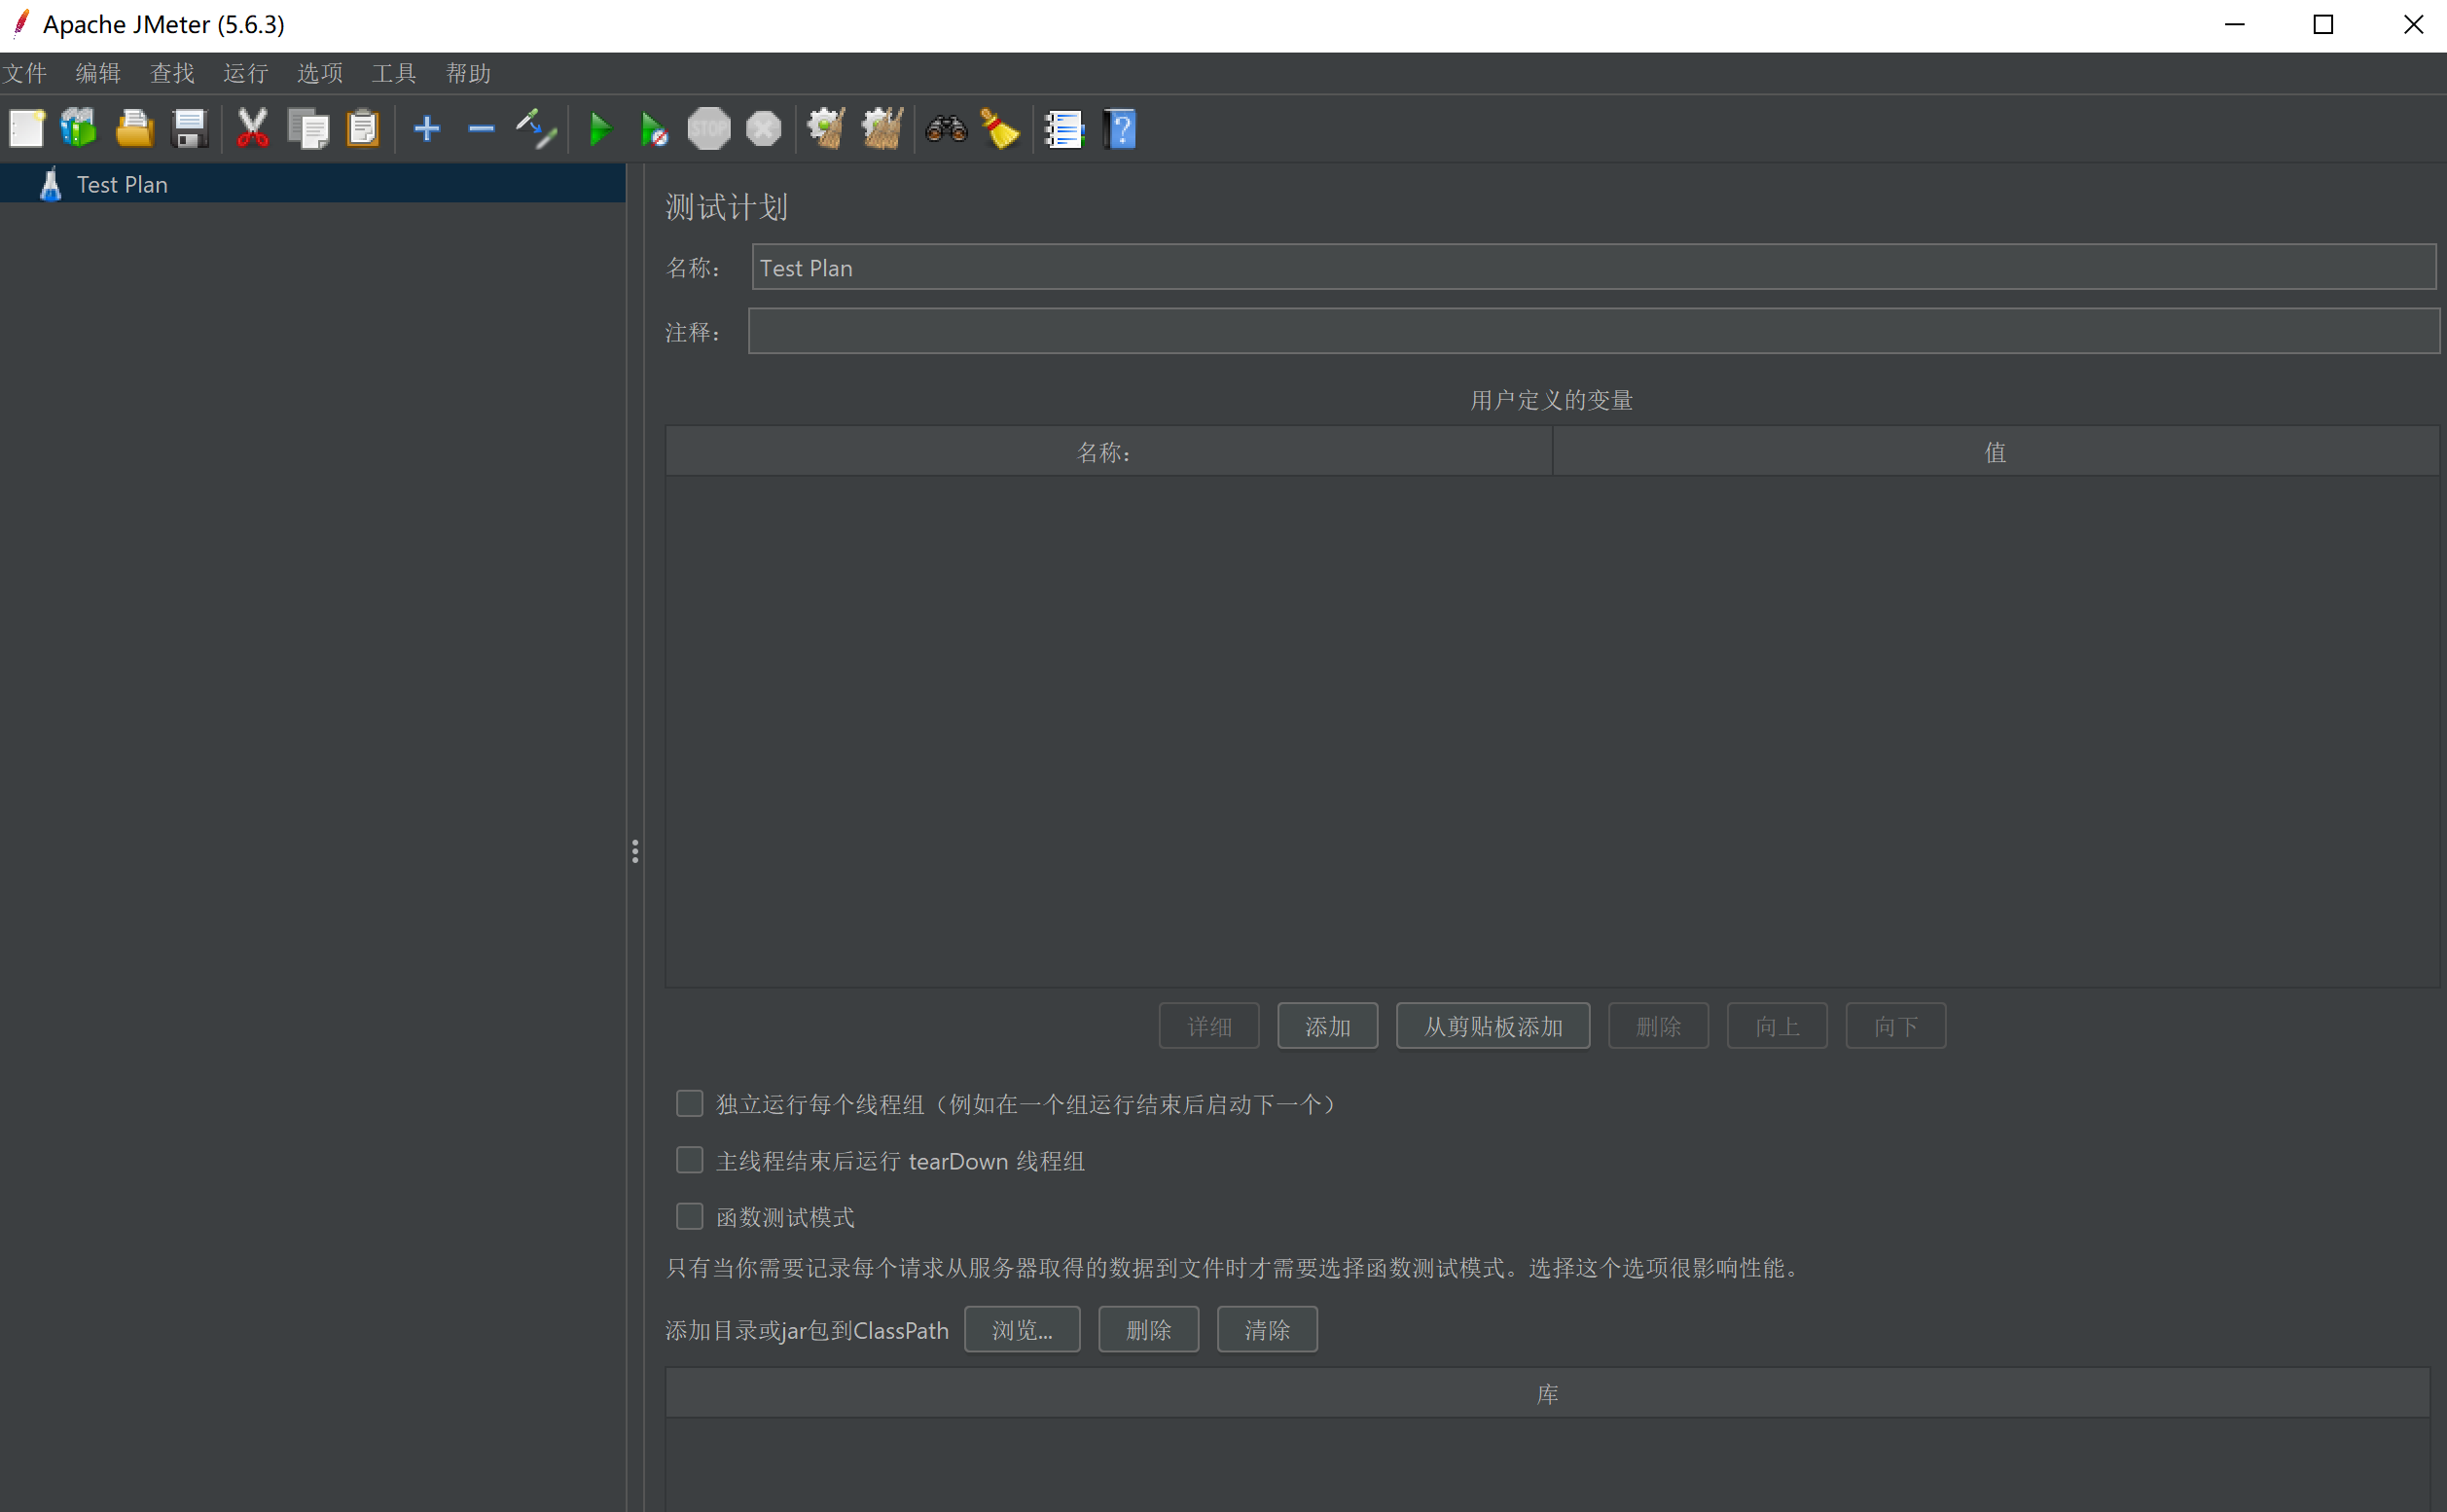Click 删除 button under variables table
This screenshot has width=2447, height=1512.
coord(1658,1026)
